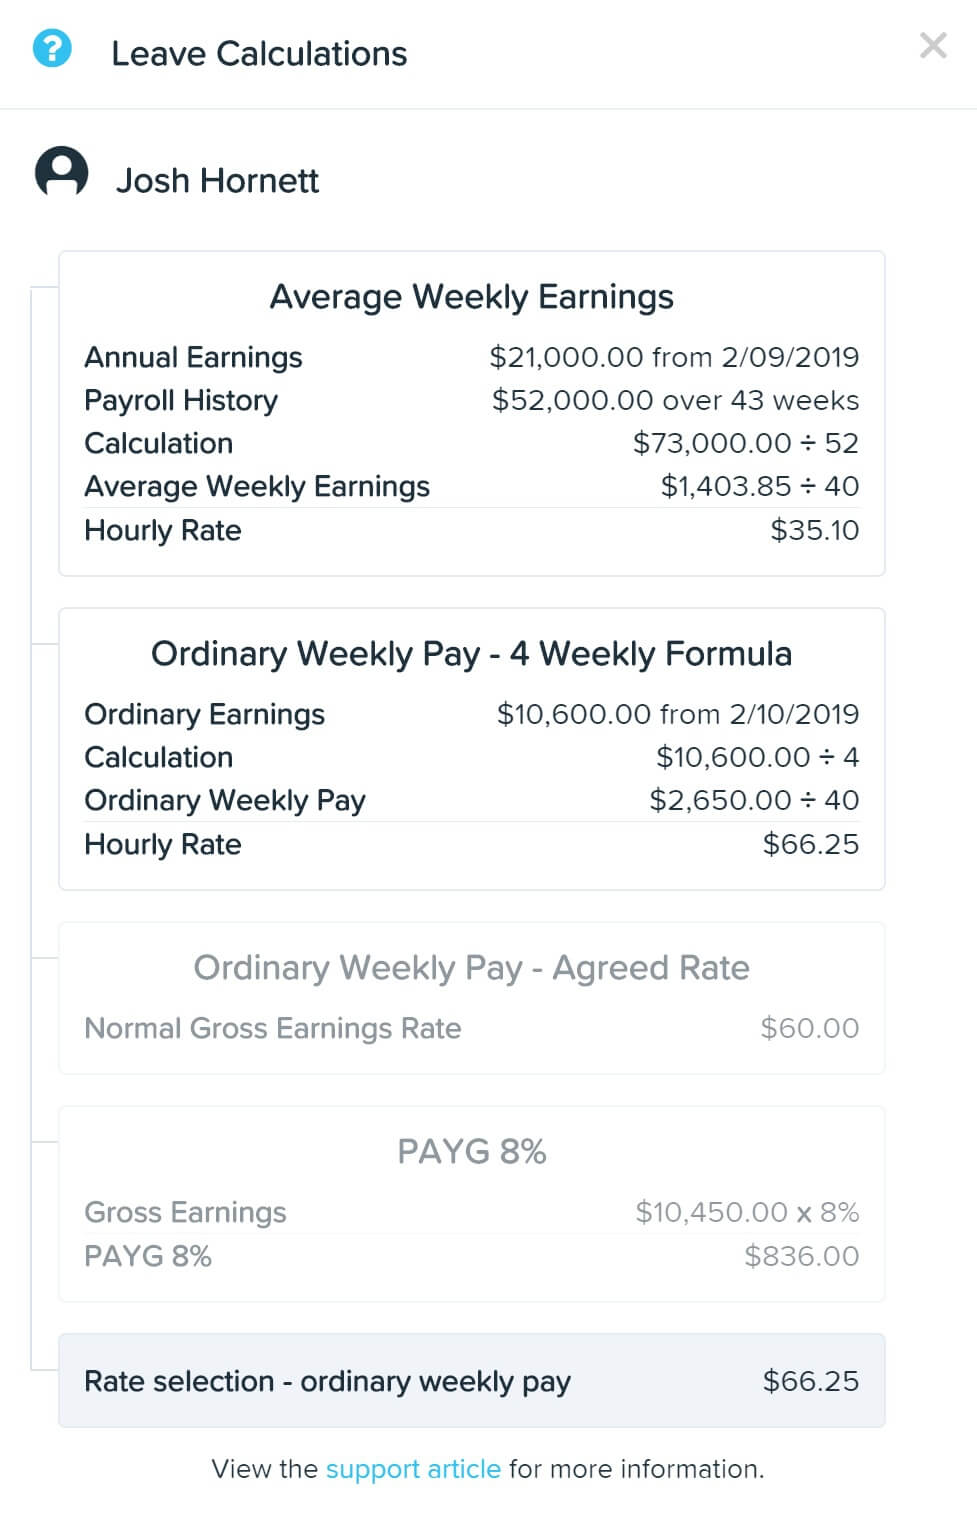The image size is (977, 1535).
Task: Click the Average Weekly Earnings card heading
Action: tap(471, 297)
